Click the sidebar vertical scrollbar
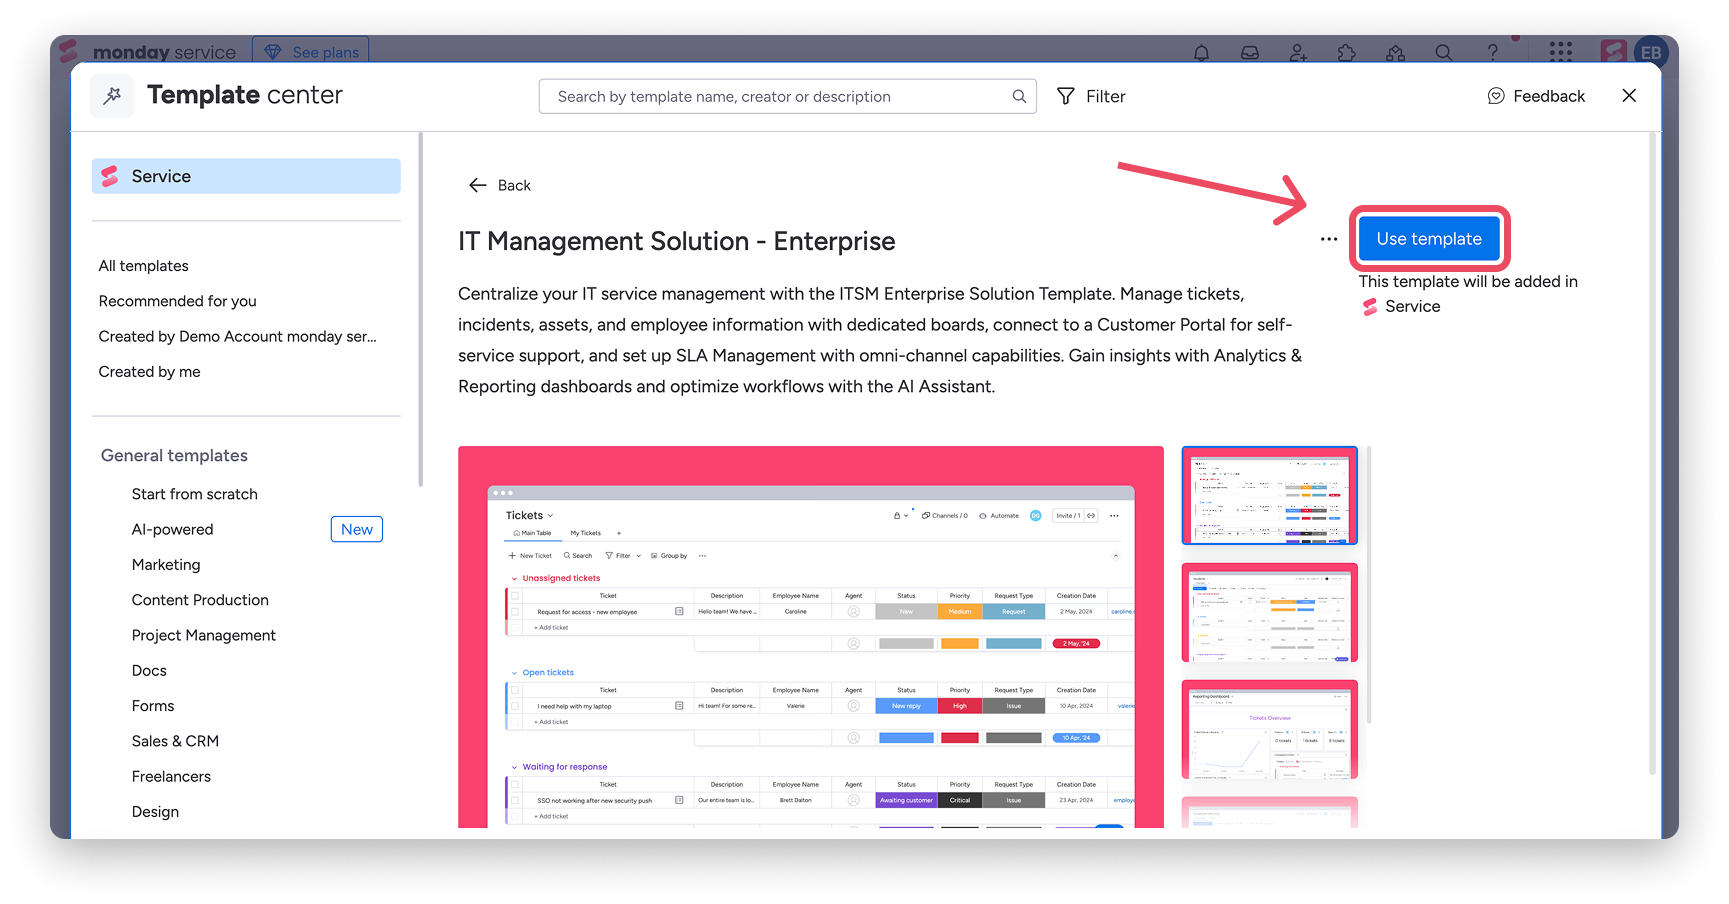Screen dimensions: 1729x904 coord(420,310)
